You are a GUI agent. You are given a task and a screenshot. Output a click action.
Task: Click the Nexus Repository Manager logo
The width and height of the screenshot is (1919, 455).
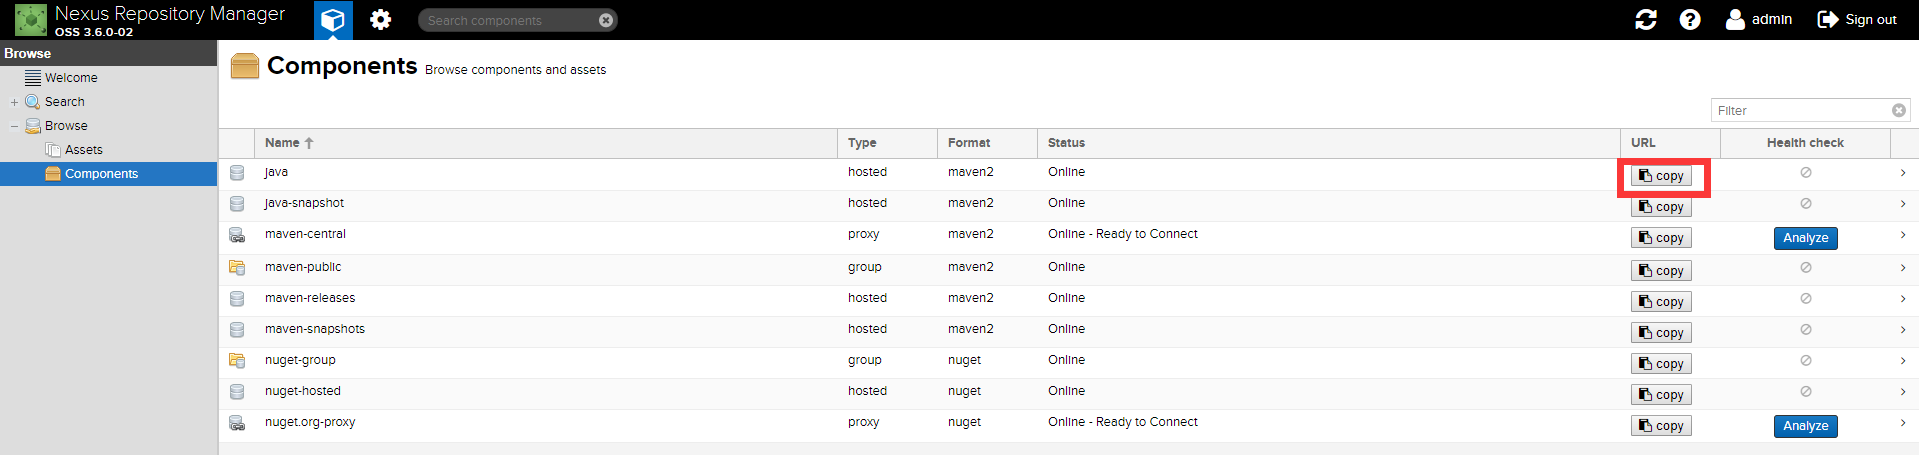tap(31, 20)
